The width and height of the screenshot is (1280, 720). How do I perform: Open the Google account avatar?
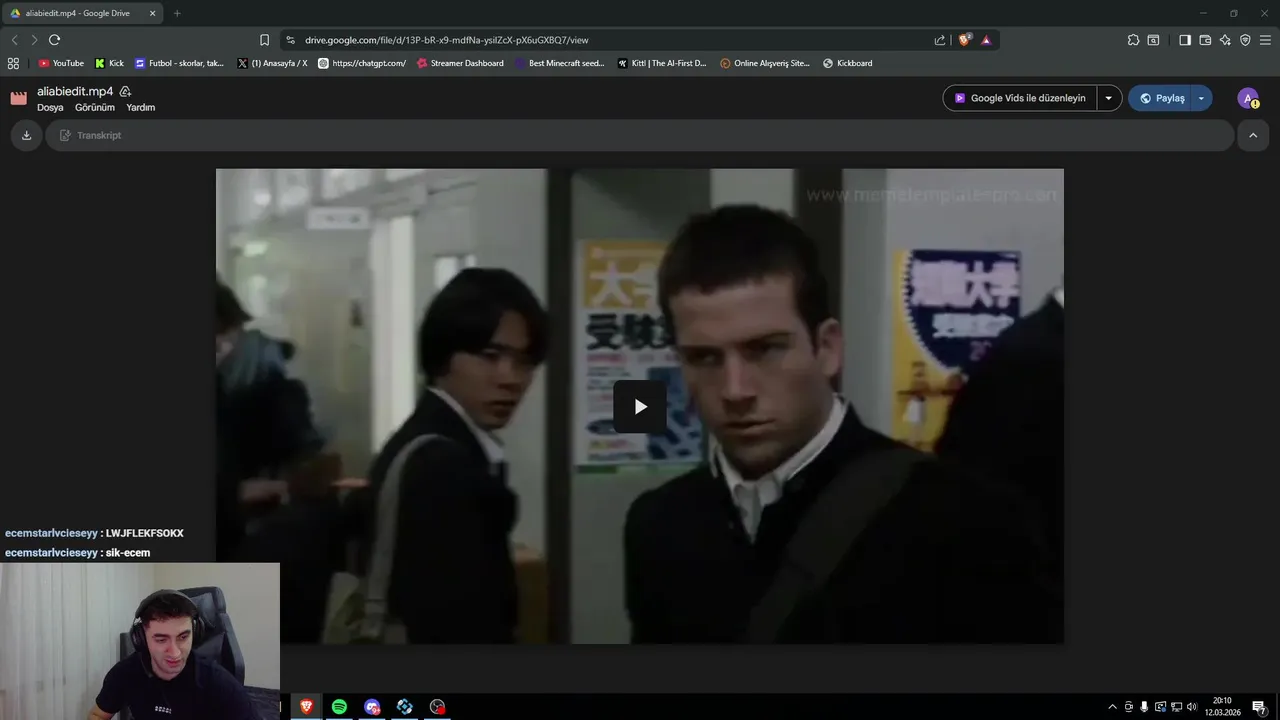click(1248, 98)
